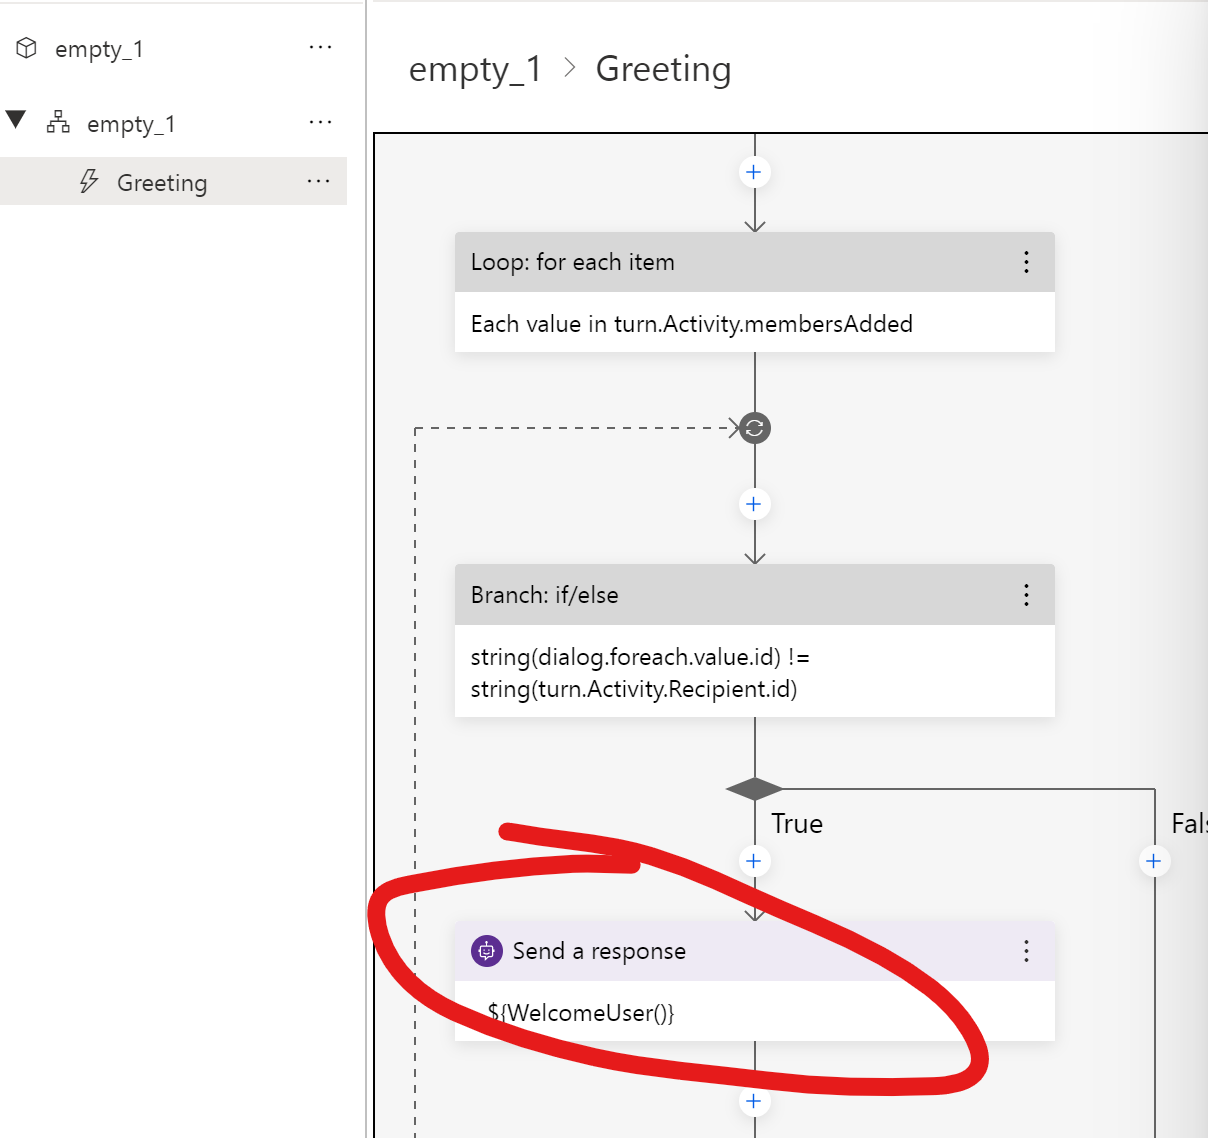Screen dimensions: 1208x1138
Task: Click the dialog tree icon for empty_1
Action: [x=58, y=122]
